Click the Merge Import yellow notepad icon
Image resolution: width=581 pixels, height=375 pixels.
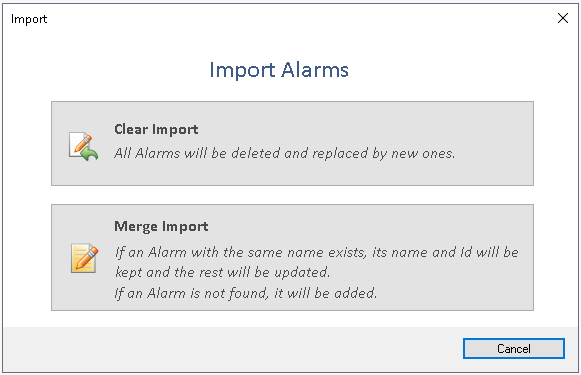tap(84, 258)
